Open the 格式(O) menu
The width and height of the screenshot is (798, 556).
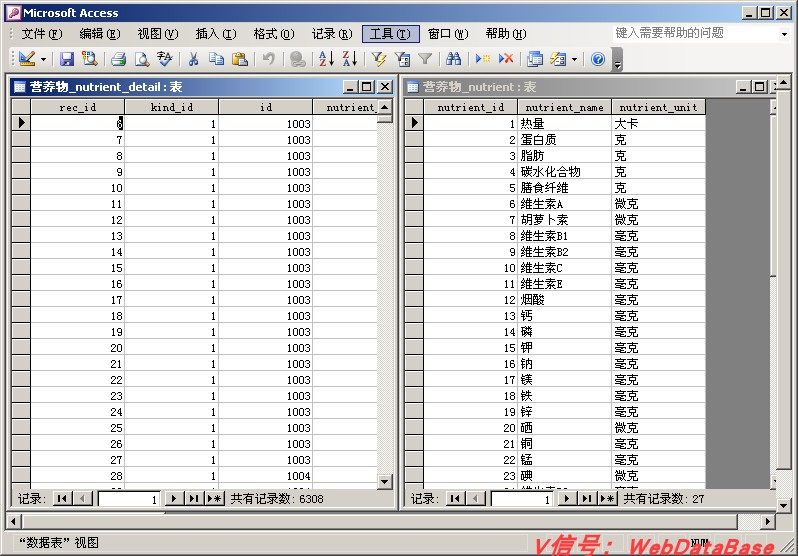[274, 34]
